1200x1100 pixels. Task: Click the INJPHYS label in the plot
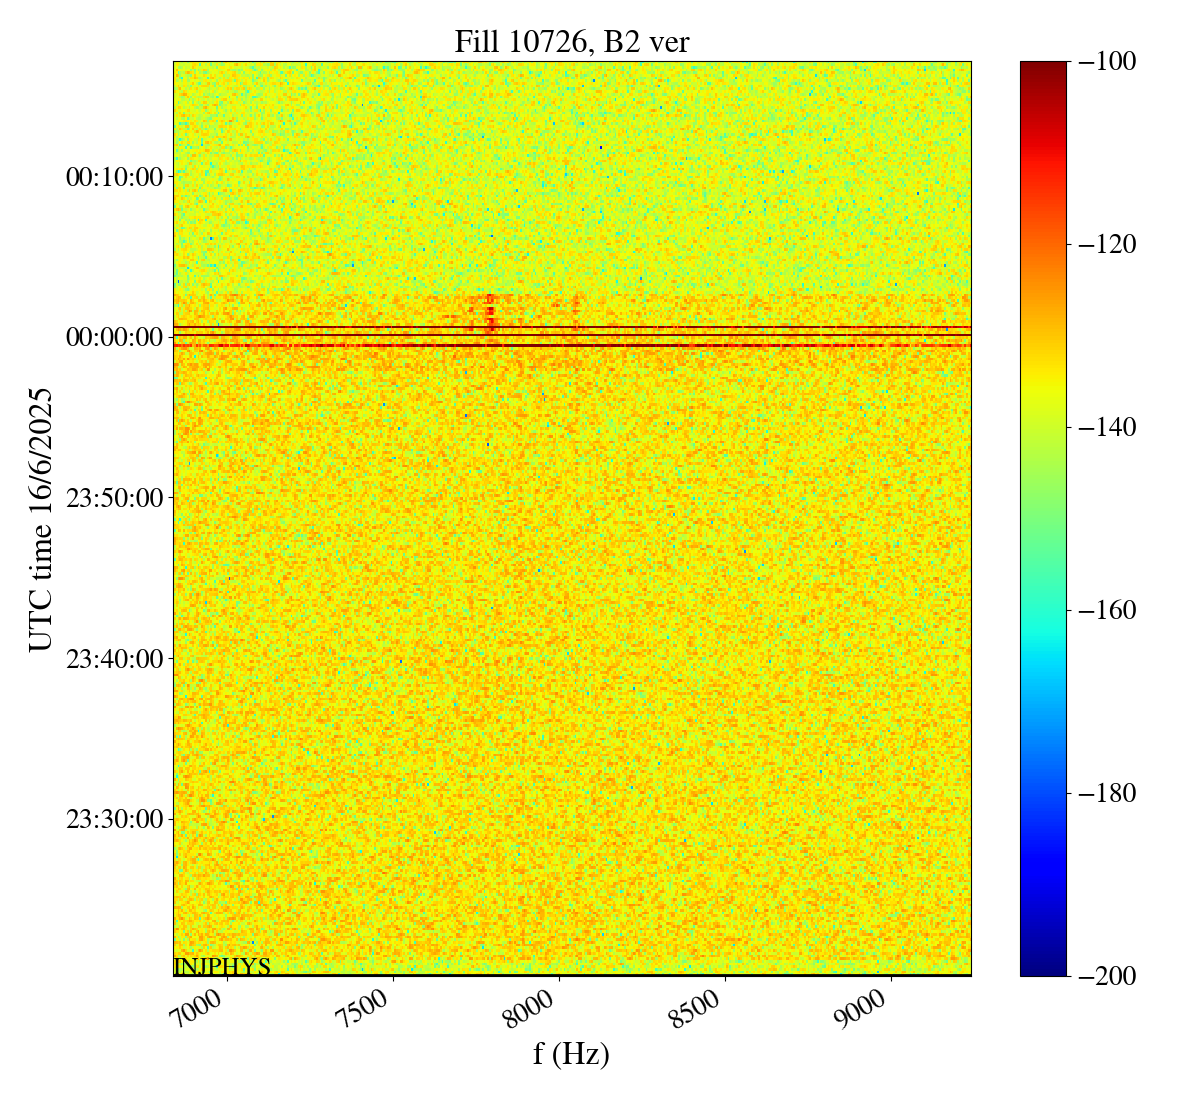(x=222, y=966)
